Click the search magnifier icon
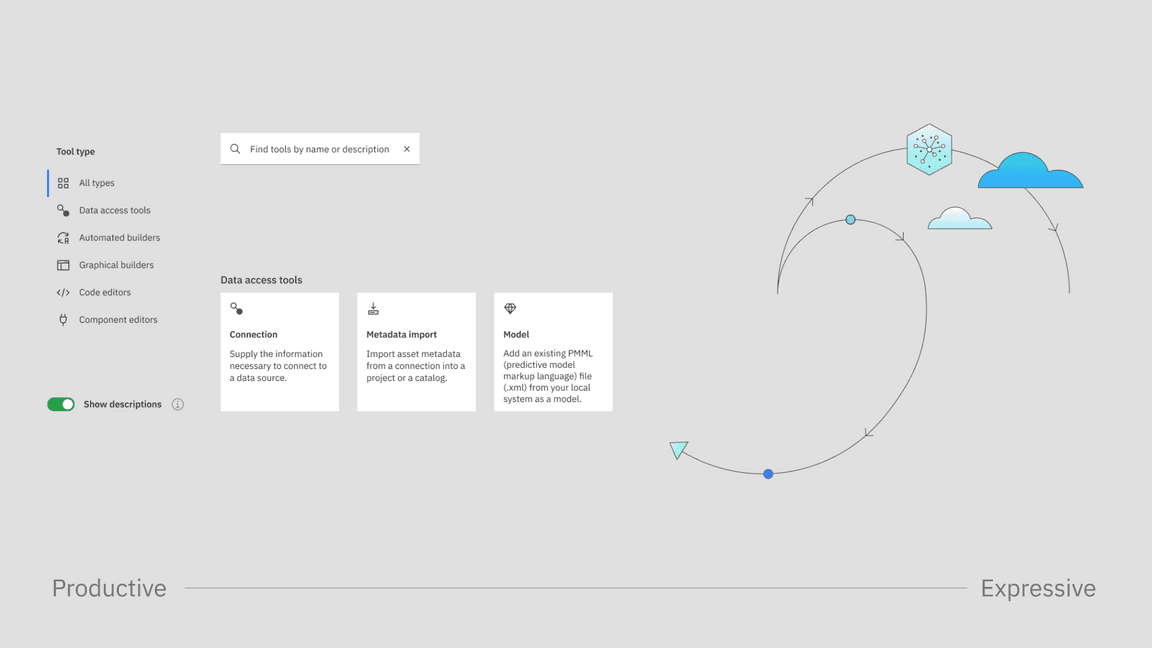The image size is (1152, 648). pyautogui.click(x=235, y=149)
